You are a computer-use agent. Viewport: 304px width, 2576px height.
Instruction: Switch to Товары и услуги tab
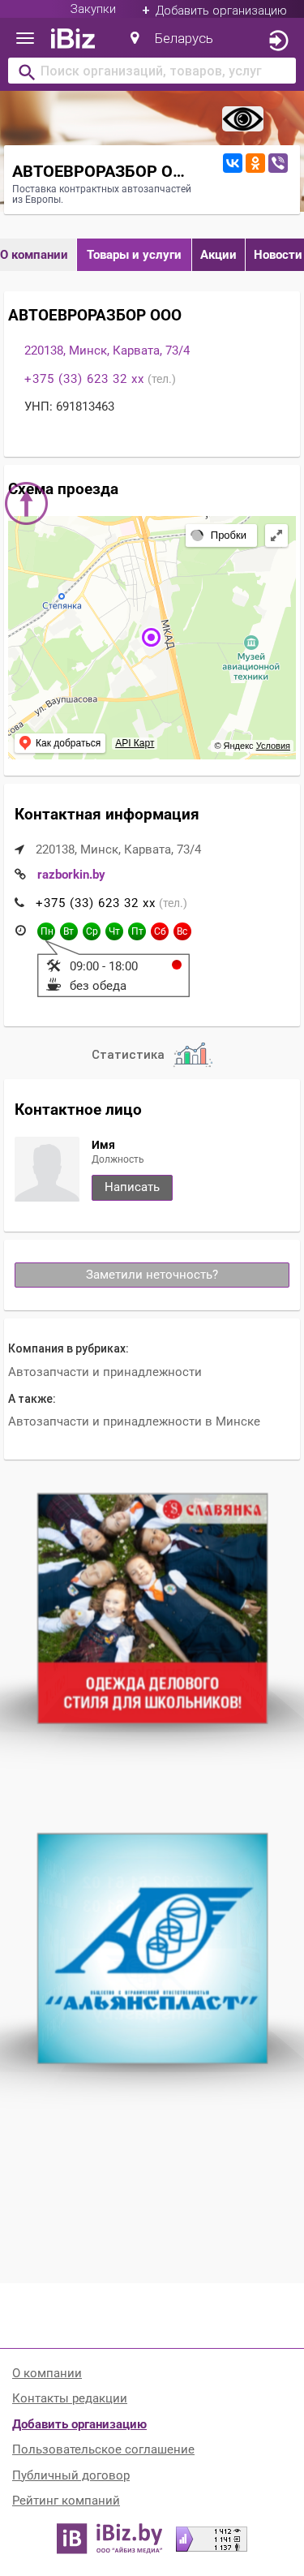[x=134, y=255]
